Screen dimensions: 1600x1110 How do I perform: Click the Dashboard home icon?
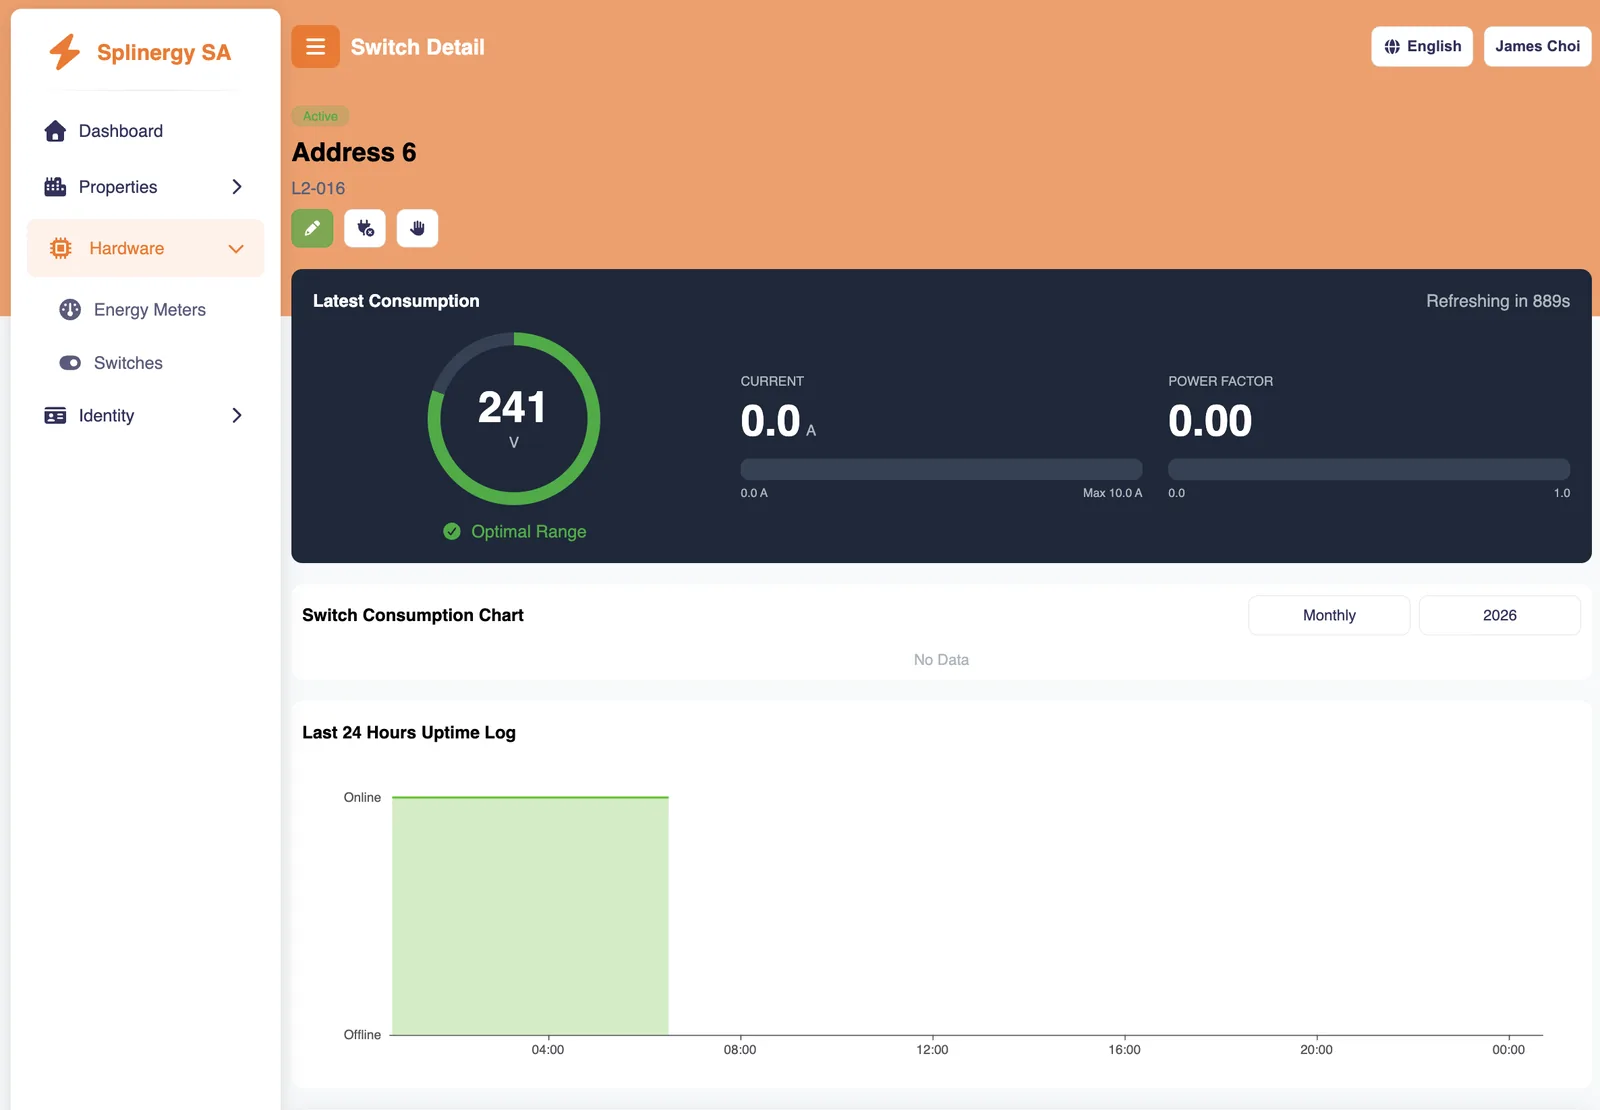55,131
